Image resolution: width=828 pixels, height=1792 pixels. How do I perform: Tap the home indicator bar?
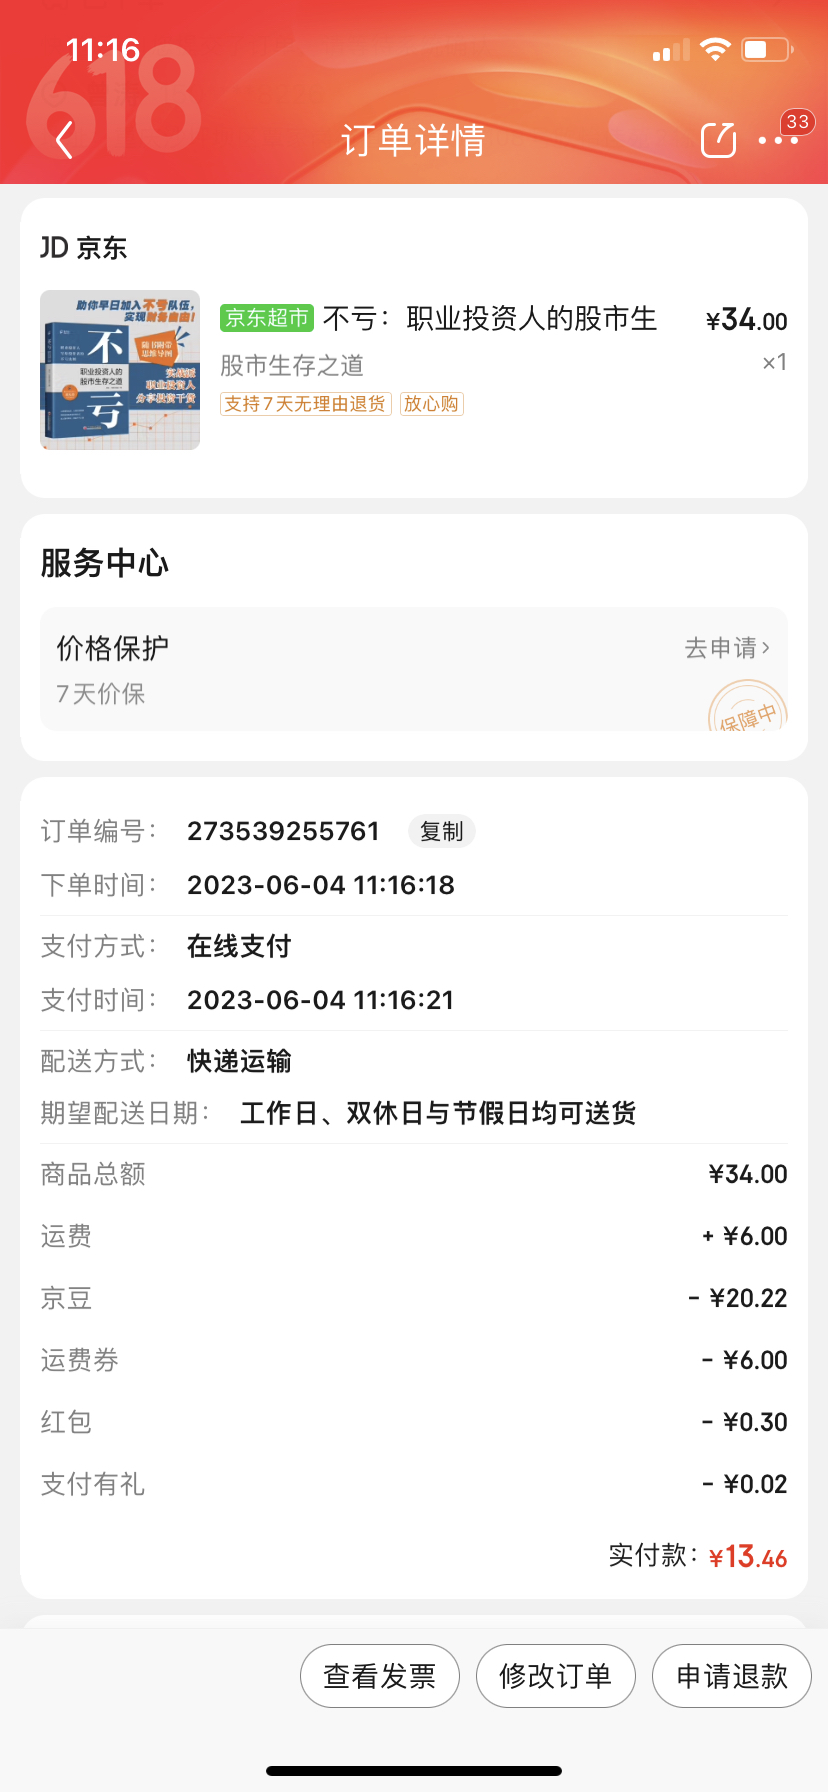[x=414, y=1771]
